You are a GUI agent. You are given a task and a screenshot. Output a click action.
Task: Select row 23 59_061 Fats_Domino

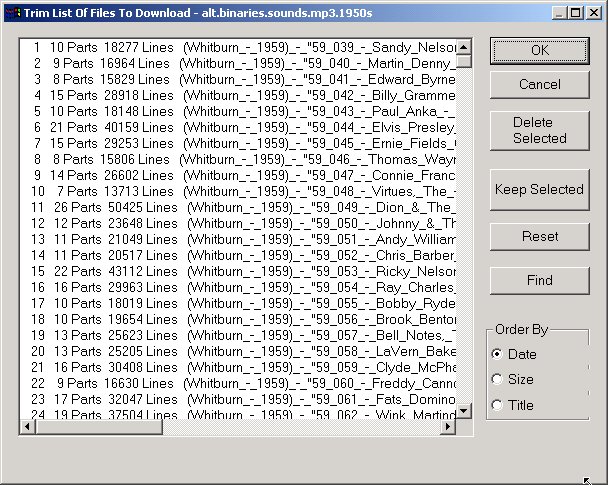point(238,399)
